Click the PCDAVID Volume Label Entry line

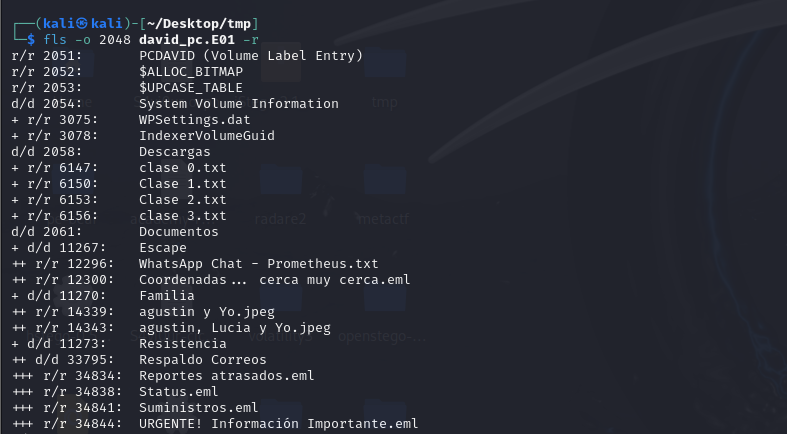251,55
